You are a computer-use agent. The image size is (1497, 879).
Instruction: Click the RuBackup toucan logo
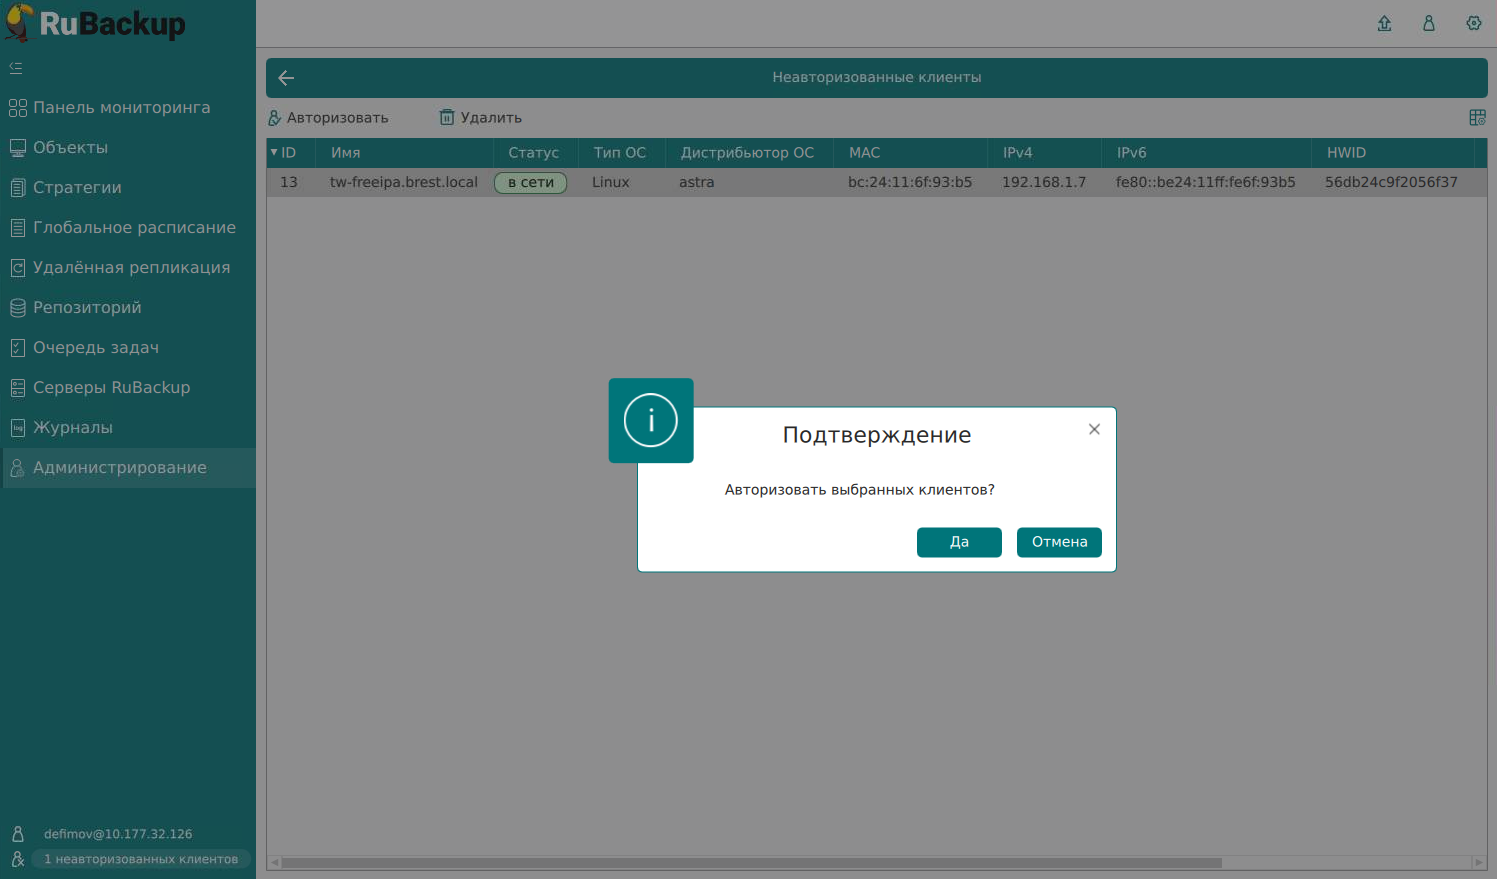[x=19, y=23]
